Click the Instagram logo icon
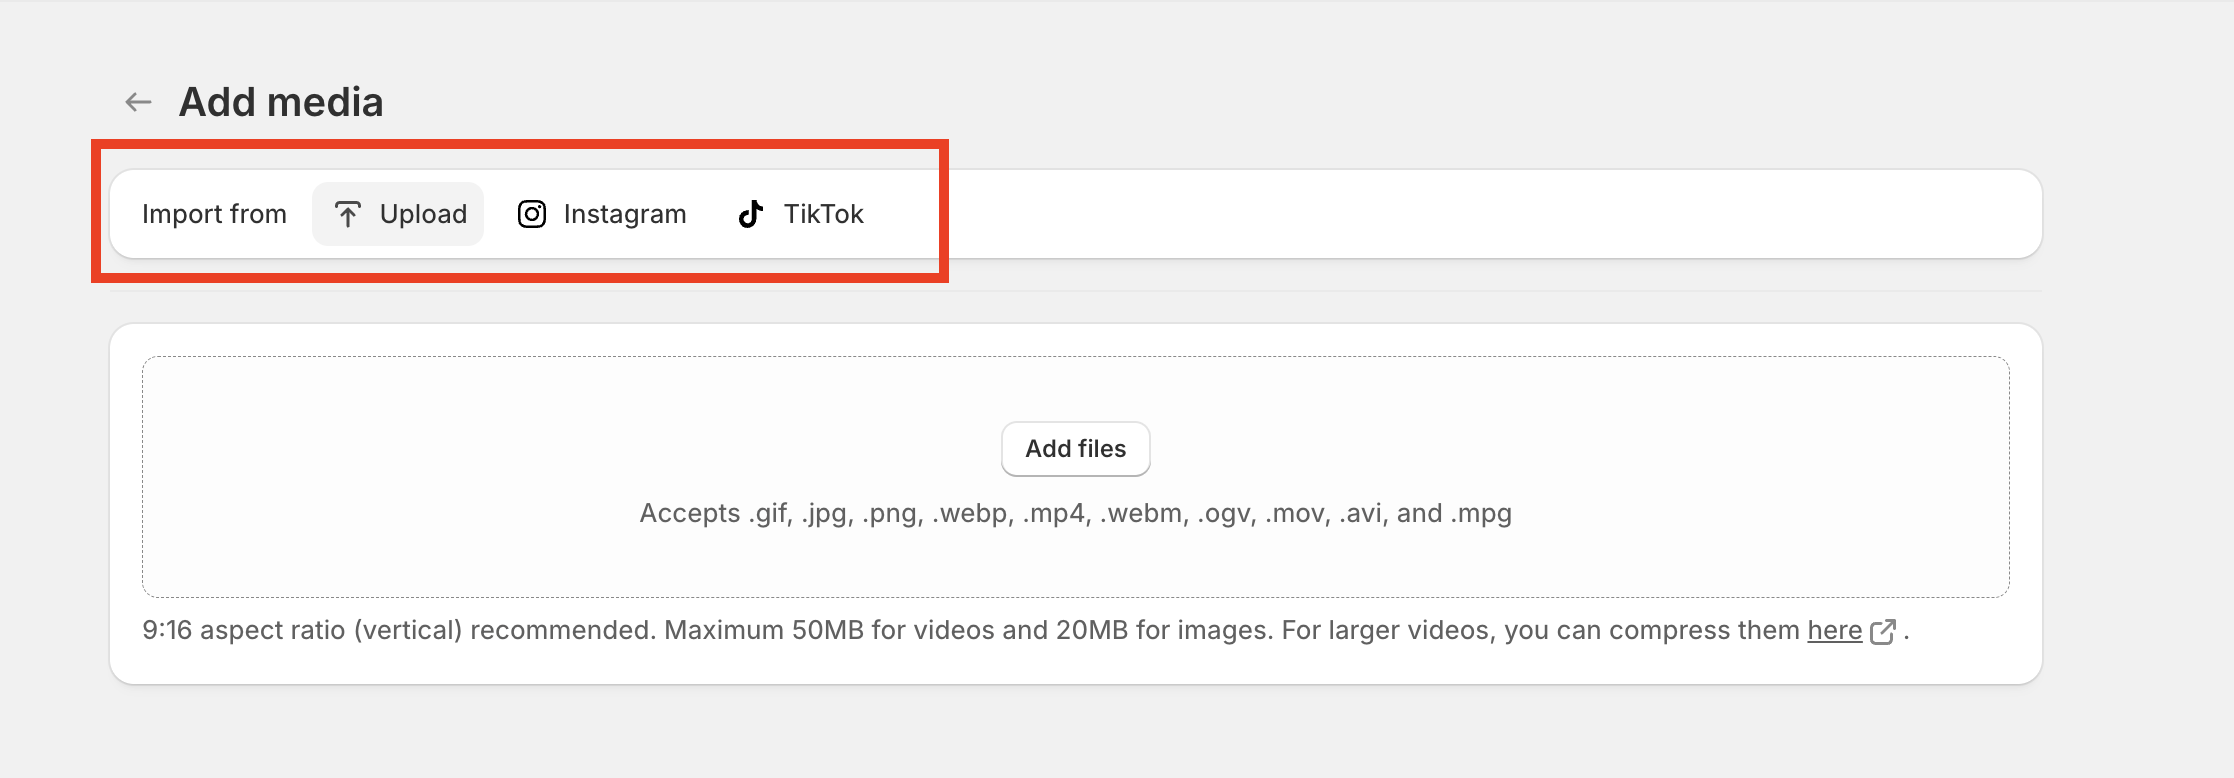 click(x=532, y=214)
